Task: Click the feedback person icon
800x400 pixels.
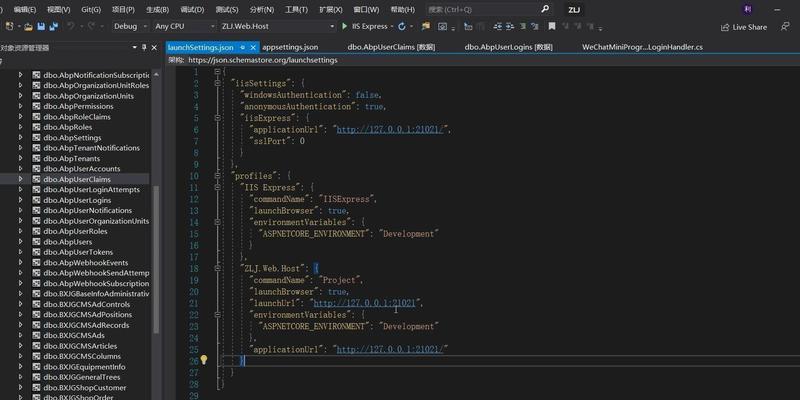Action: click(785, 27)
